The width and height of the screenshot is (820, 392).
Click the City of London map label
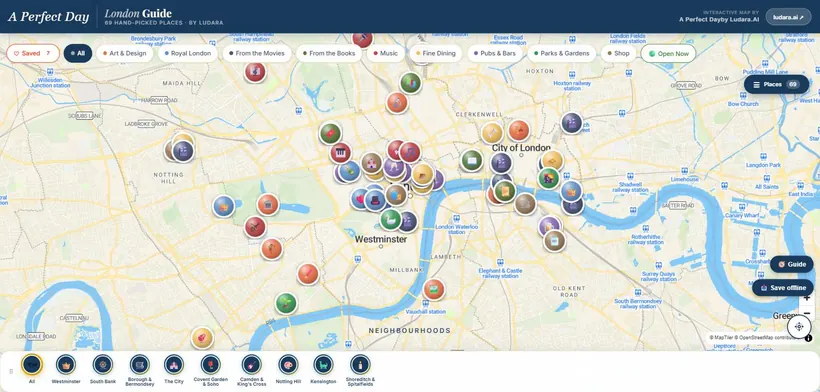[521, 148]
